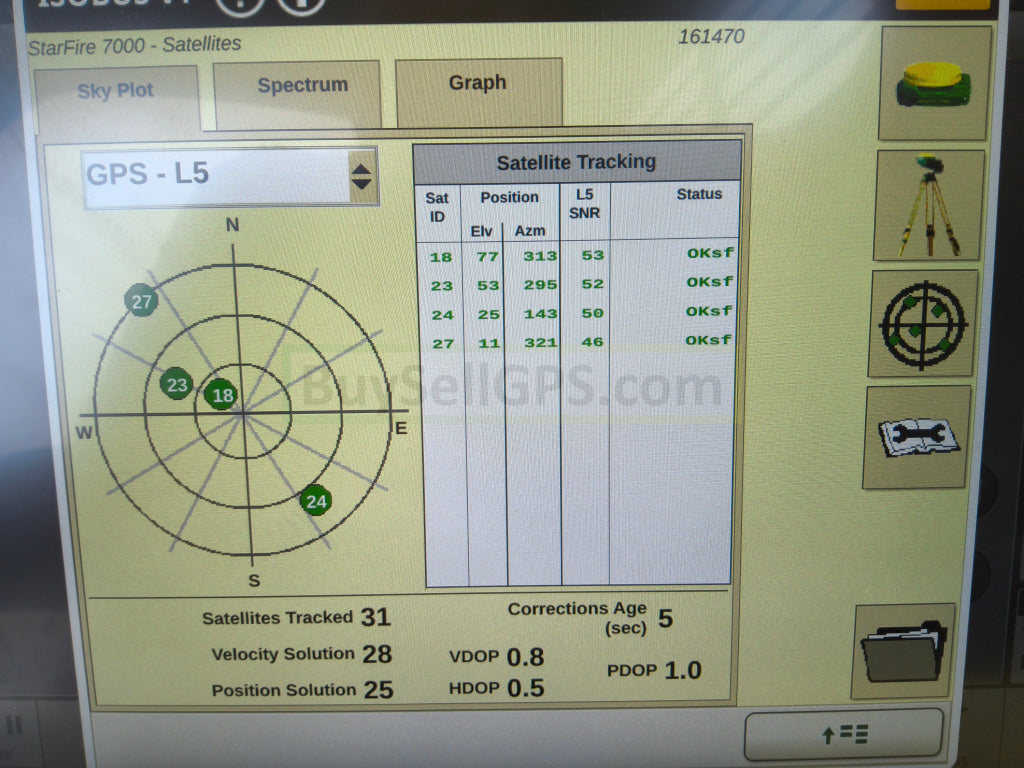Click the L5 SNR column header
Image resolution: width=1024 pixels, height=768 pixels.
tap(584, 204)
